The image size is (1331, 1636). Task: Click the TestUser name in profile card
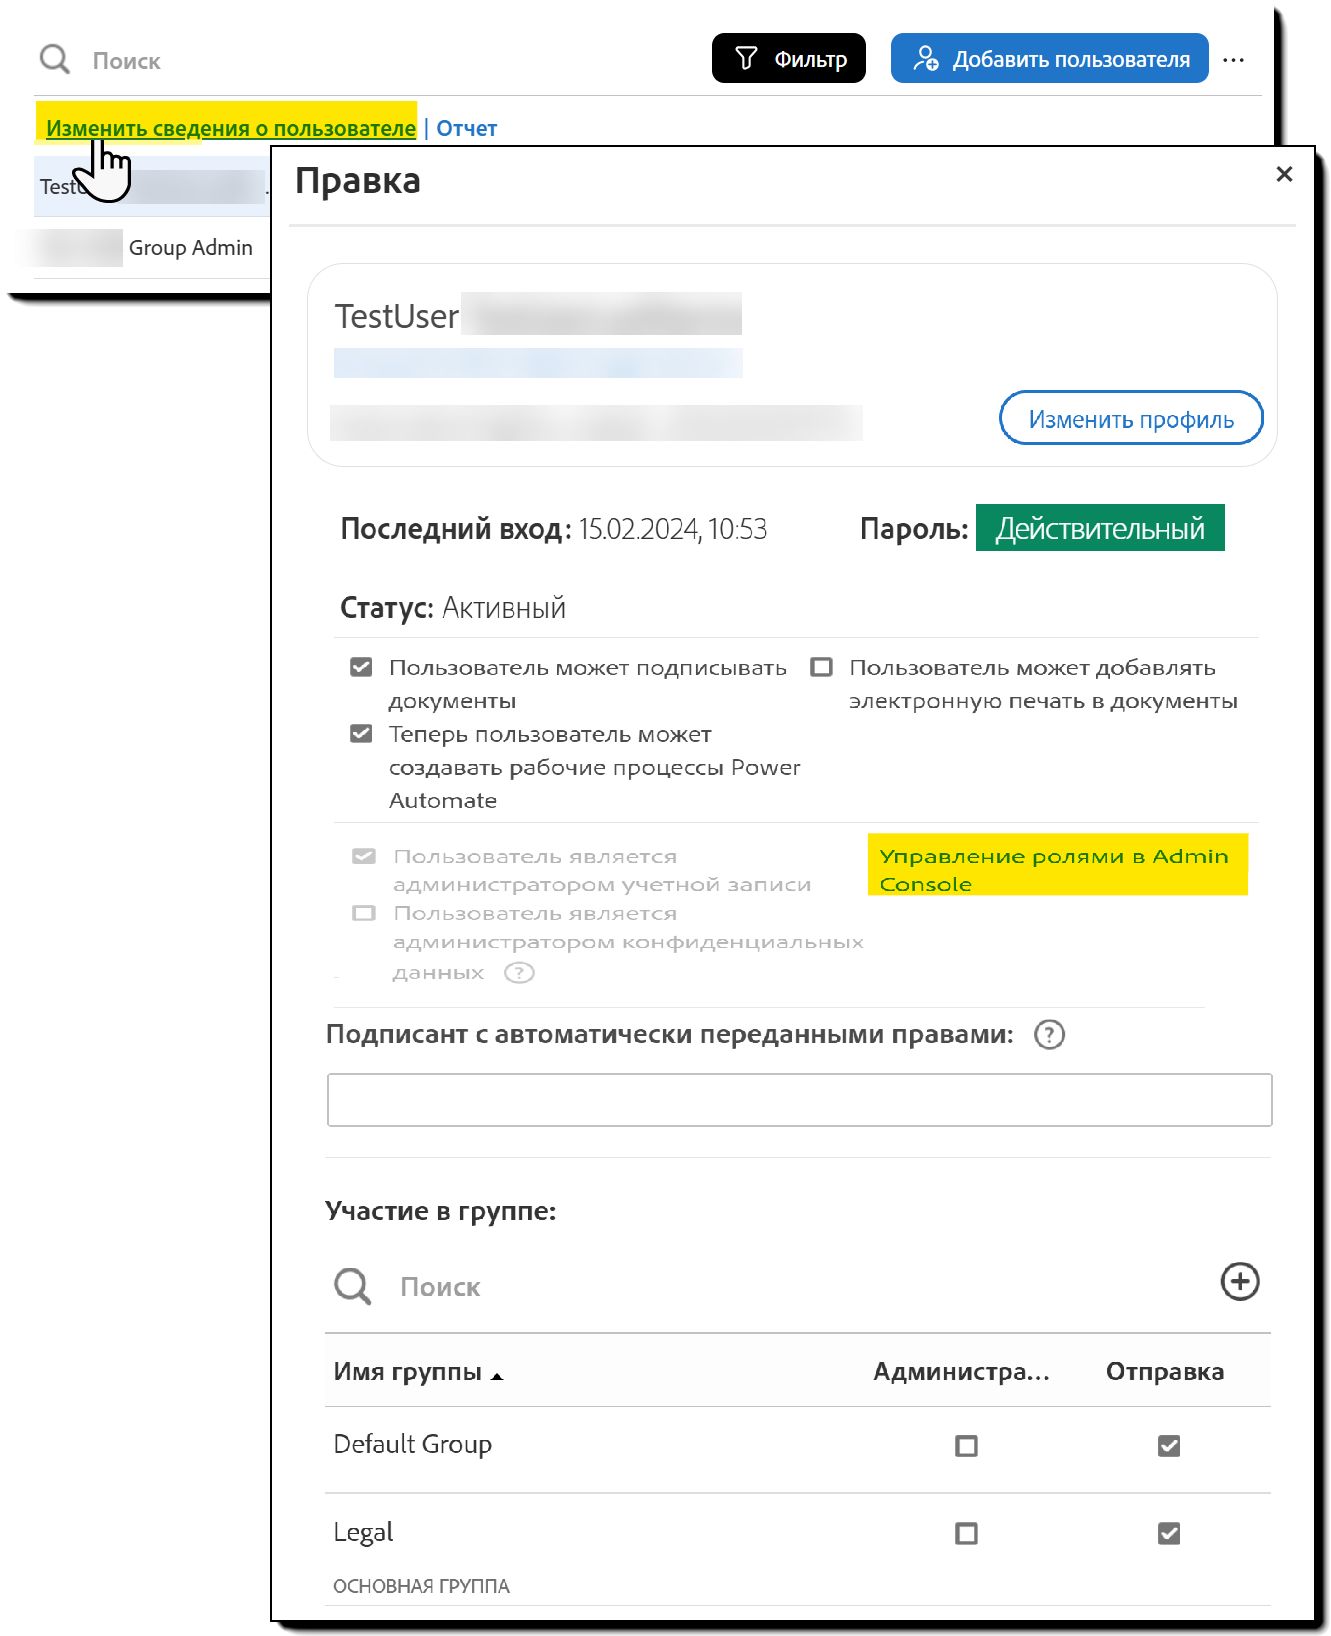click(397, 316)
